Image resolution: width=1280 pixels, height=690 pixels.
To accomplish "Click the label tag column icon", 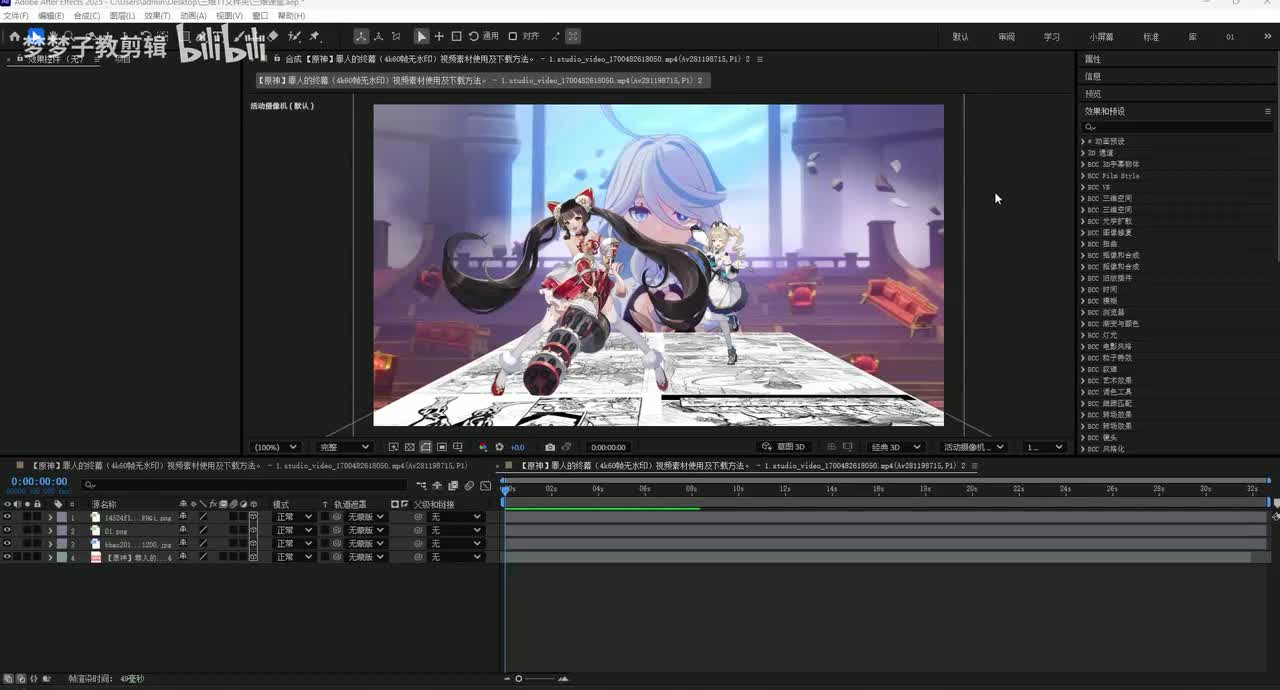I will [59, 504].
